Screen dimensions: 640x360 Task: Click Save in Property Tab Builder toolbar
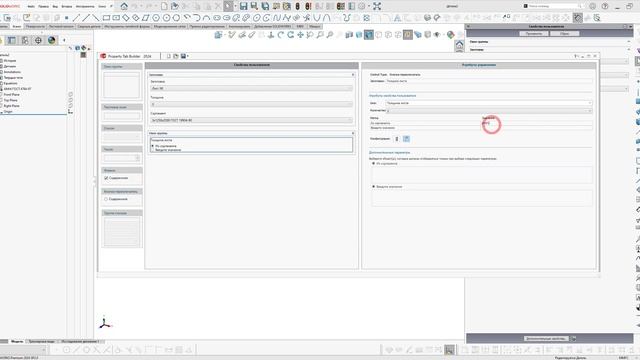coord(183,56)
